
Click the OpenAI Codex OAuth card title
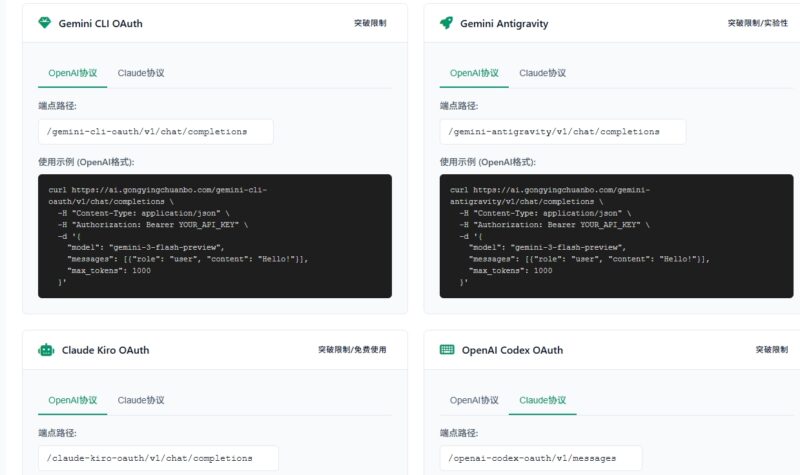click(512, 350)
